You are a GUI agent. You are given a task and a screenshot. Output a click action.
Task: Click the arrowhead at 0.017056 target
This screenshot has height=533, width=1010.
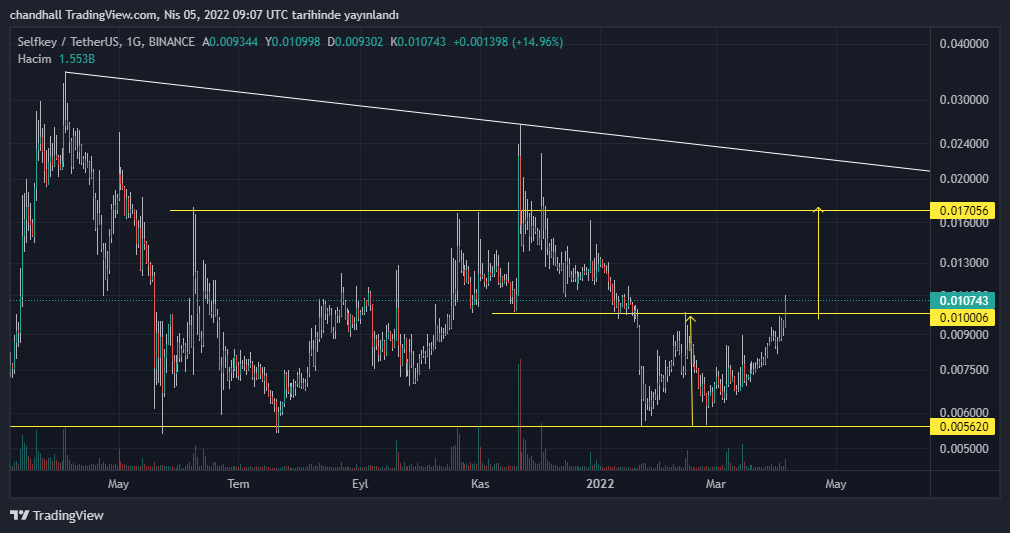tap(818, 209)
